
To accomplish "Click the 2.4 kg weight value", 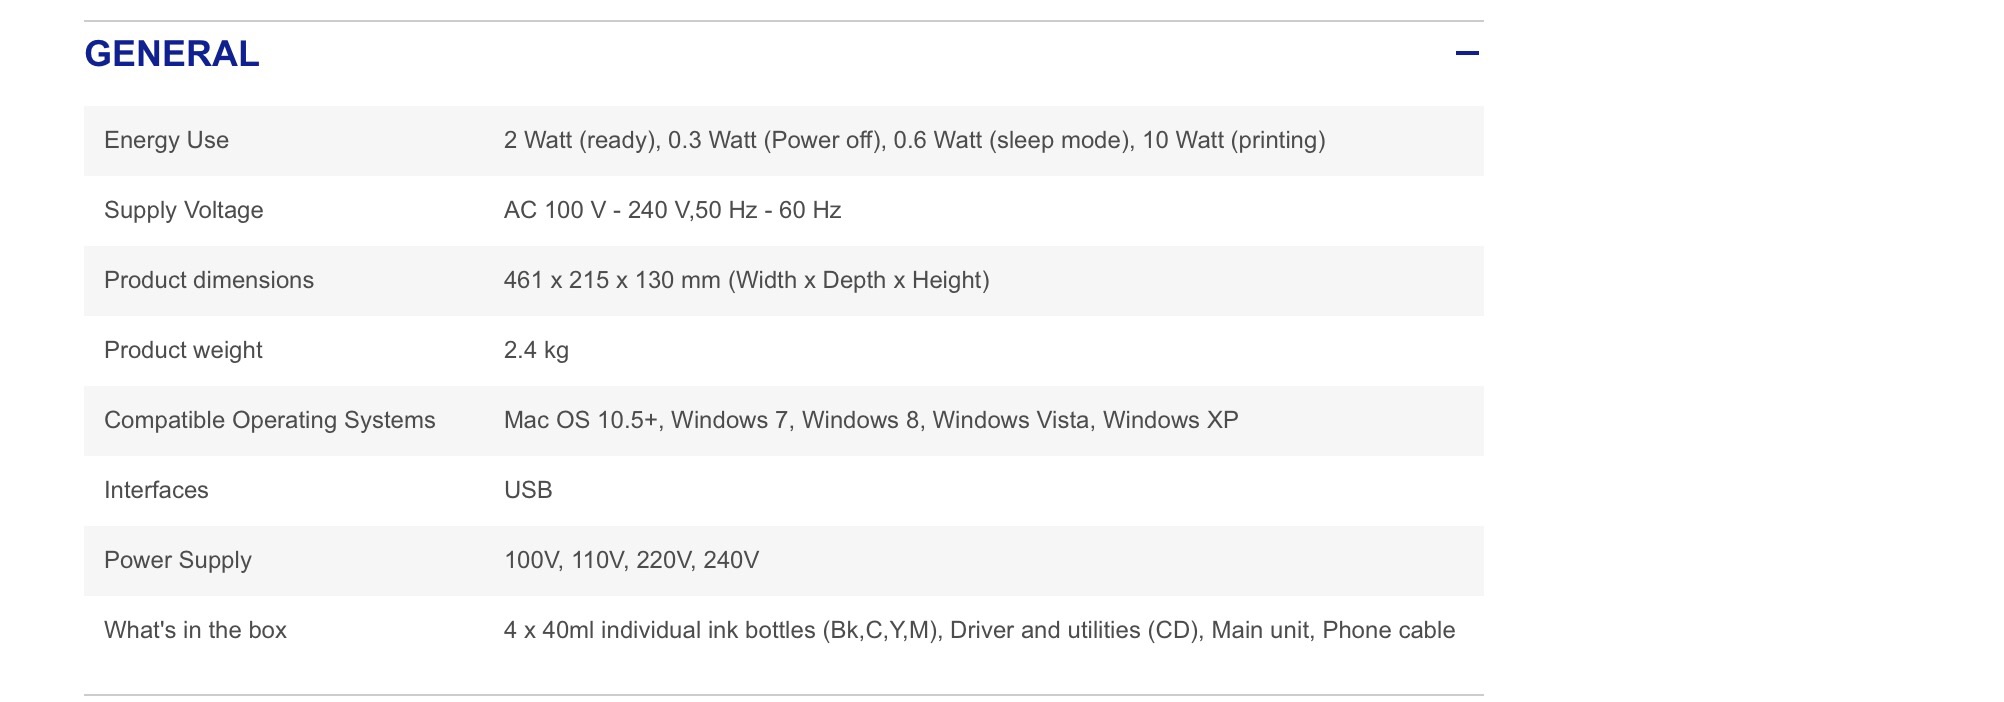I will click(536, 350).
